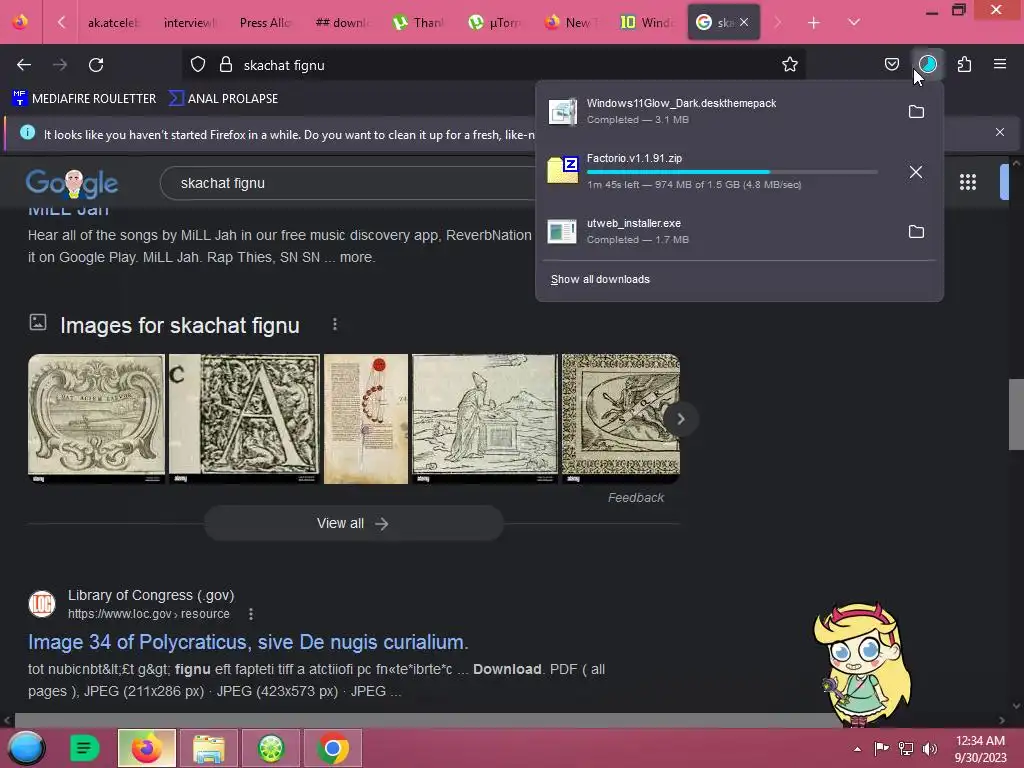Open MEDIAFIRE ROULETTER bookmark
This screenshot has height=768, width=1024.
coord(84,99)
